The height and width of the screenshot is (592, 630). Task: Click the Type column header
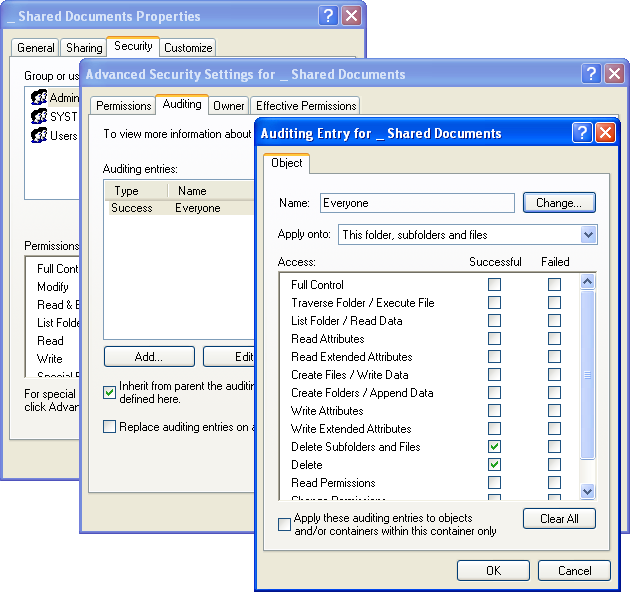137,191
